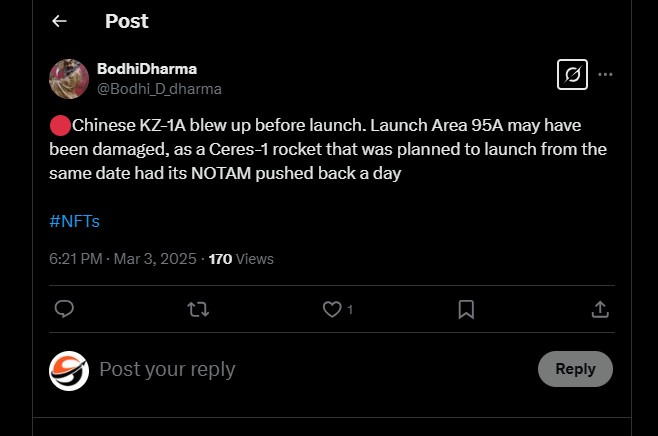Go back using the left arrow
This screenshot has width=658, height=436.
click(x=59, y=21)
